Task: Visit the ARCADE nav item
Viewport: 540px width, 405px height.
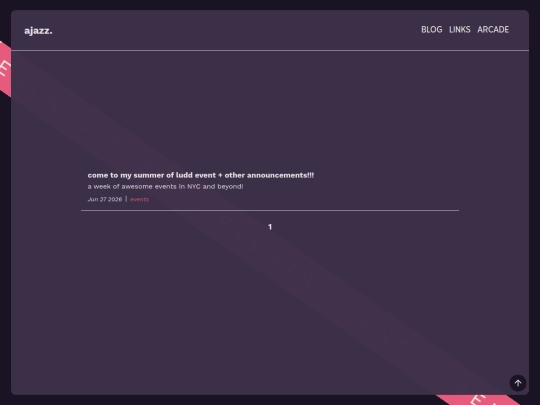Action: (493, 30)
